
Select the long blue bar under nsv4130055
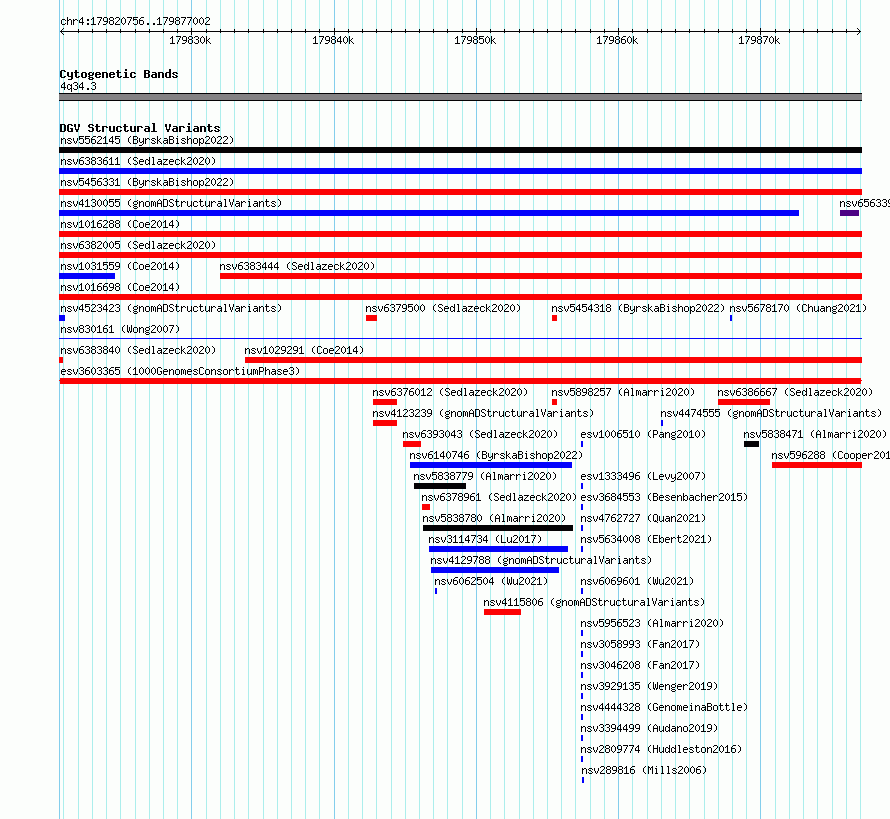pos(429,213)
